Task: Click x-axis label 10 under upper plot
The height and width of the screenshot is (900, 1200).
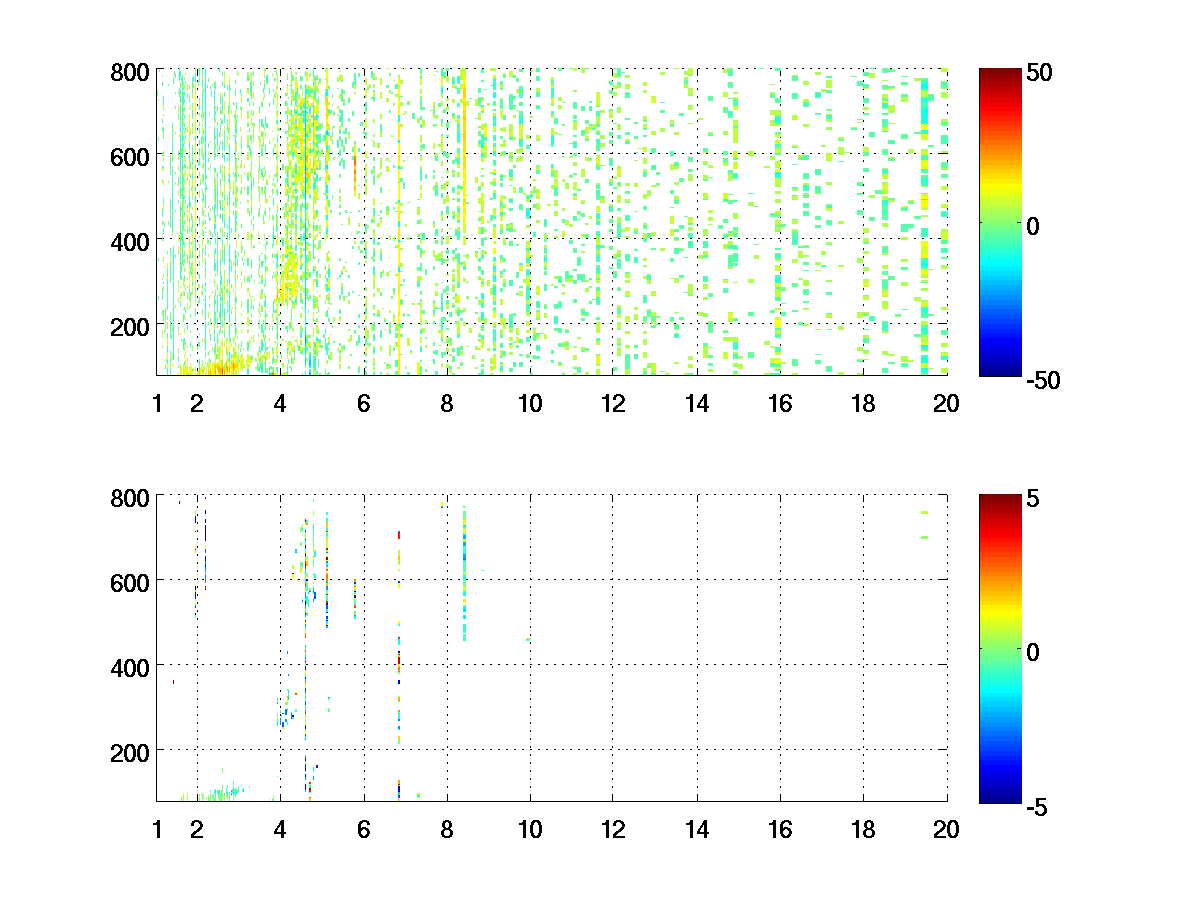Action: 530,404
